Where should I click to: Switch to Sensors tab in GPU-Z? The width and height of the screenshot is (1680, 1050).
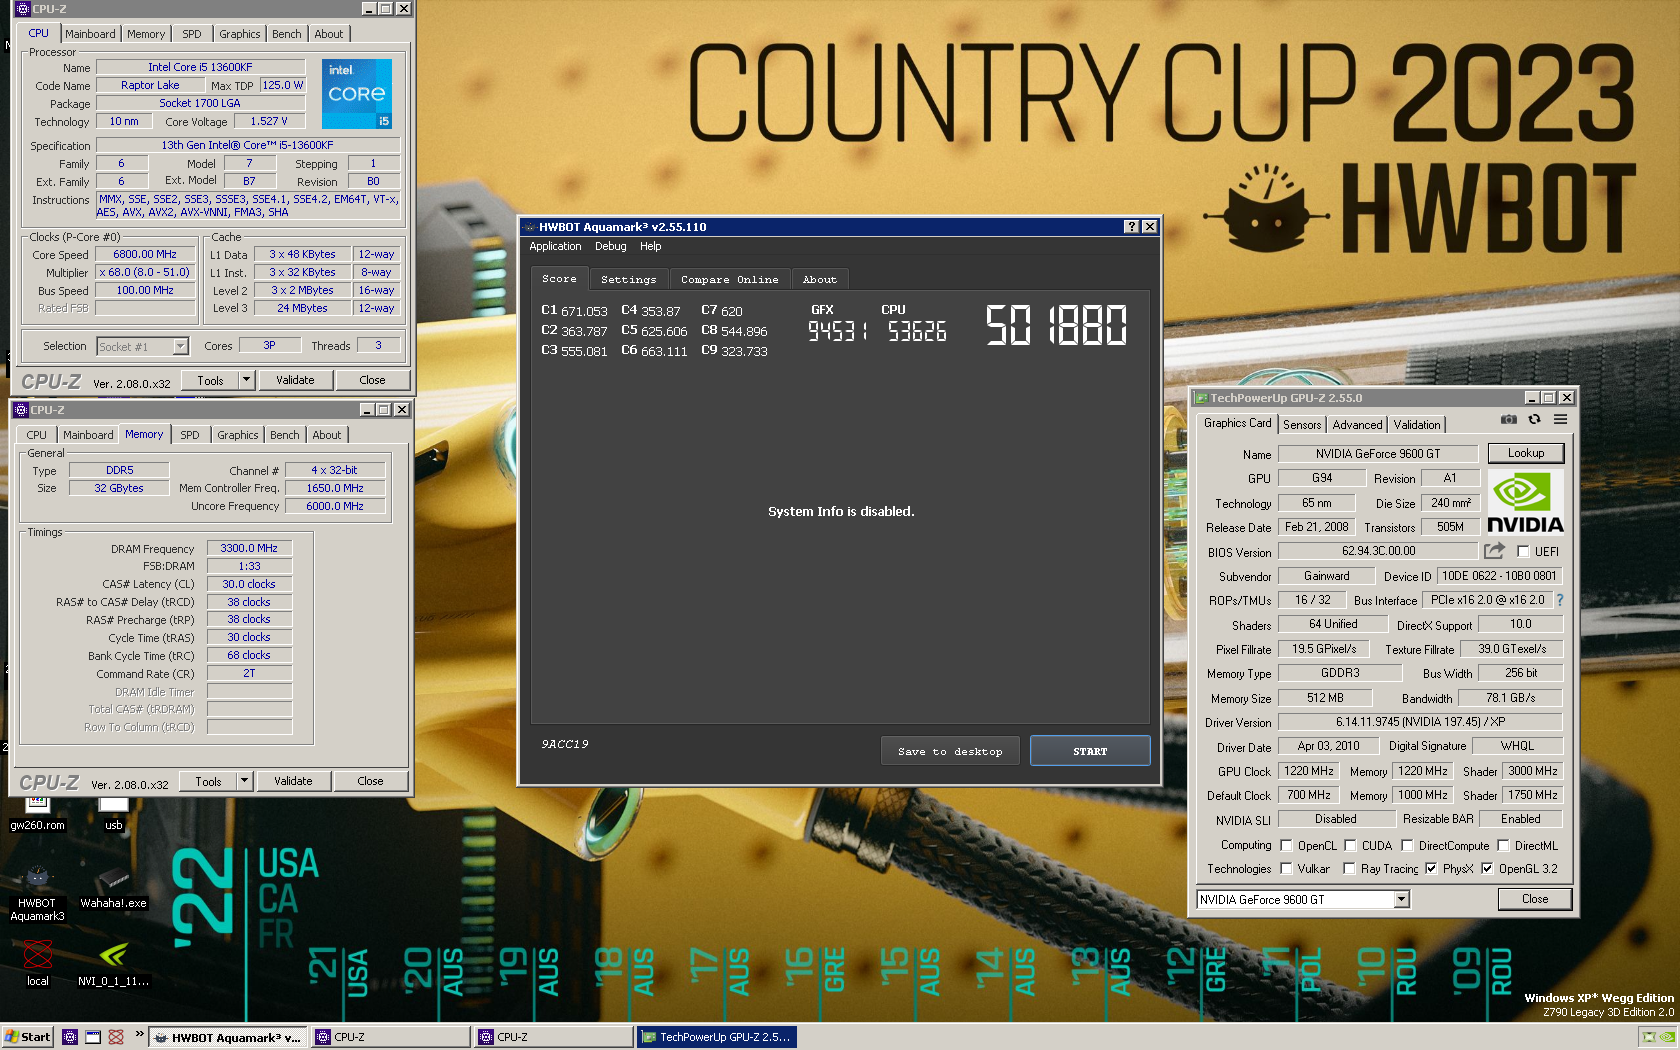point(1302,425)
